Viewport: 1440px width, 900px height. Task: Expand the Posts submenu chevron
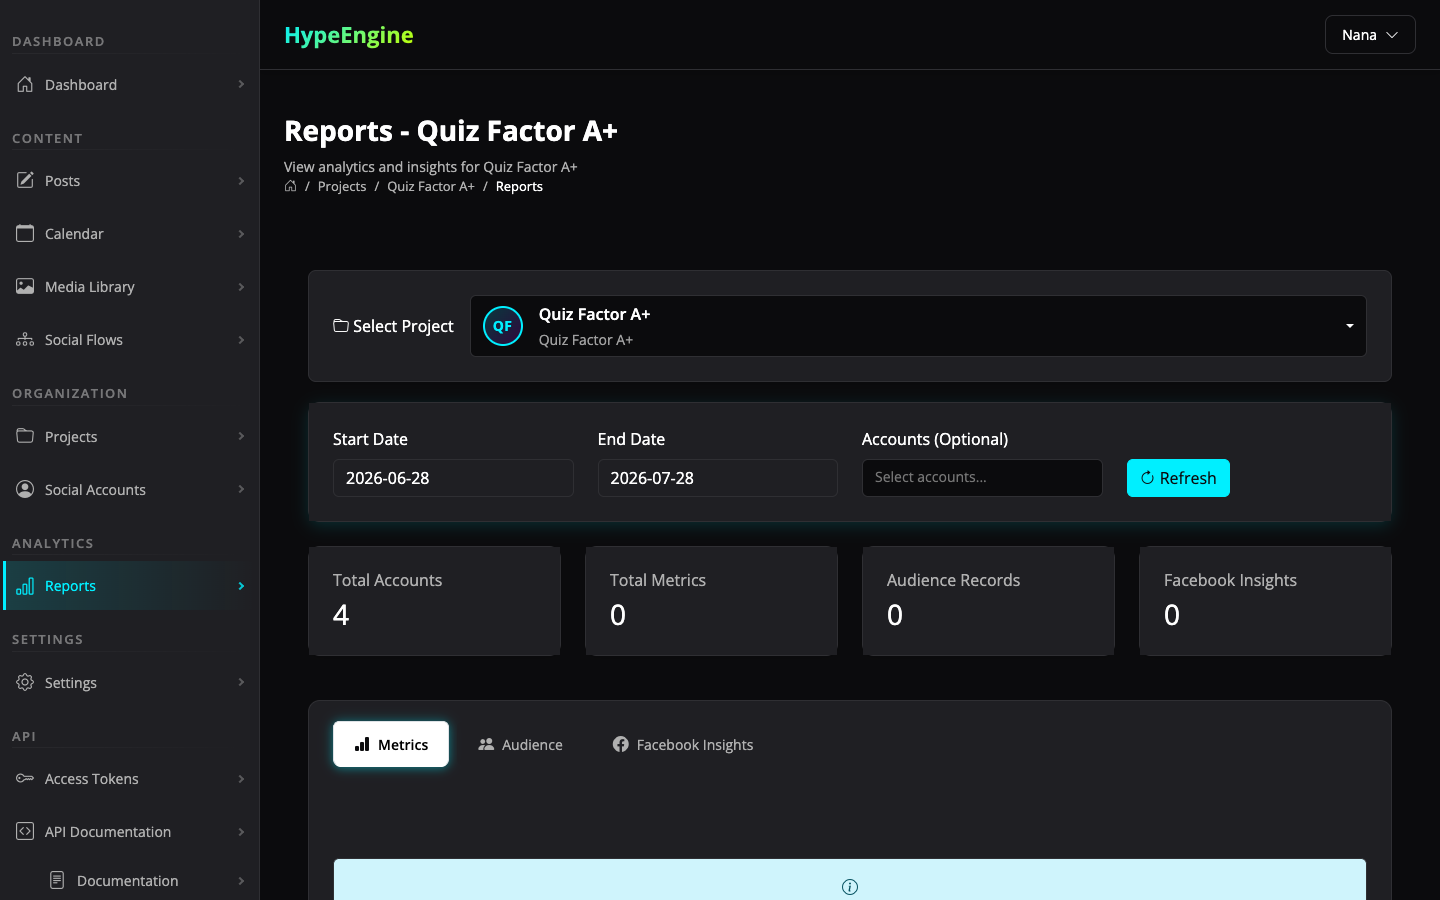241,180
